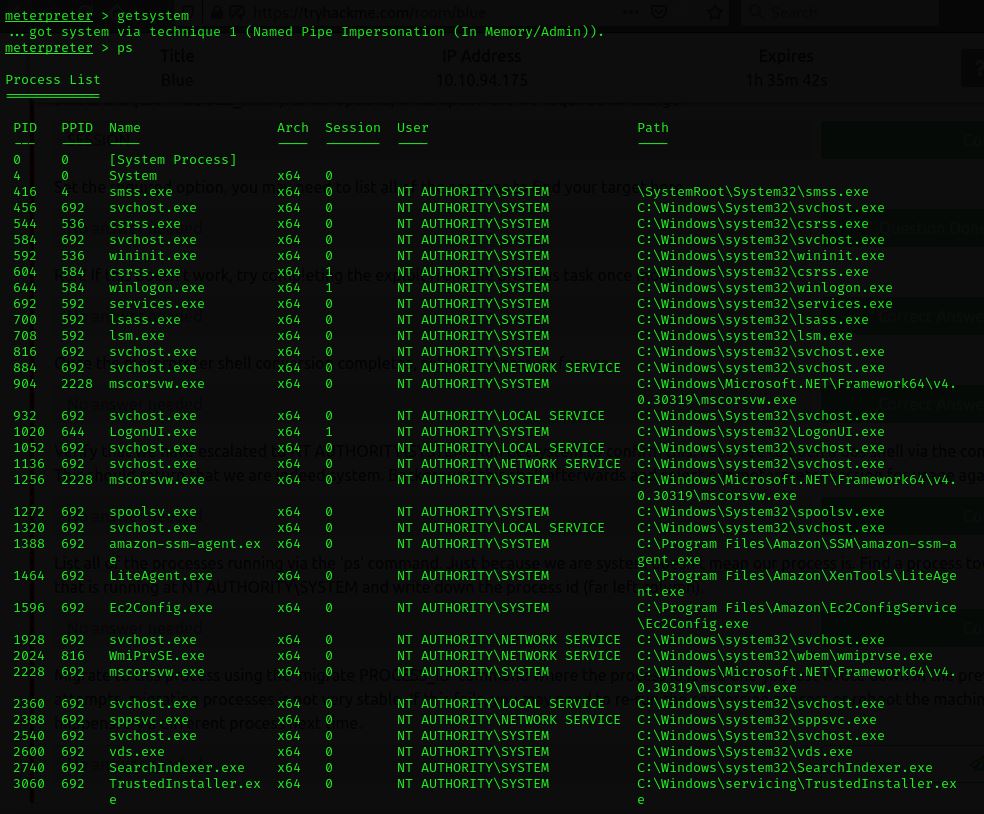Click the meterpreter prompt before ps
Image resolution: width=984 pixels, height=814 pixels.
click(x=48, y=48)
